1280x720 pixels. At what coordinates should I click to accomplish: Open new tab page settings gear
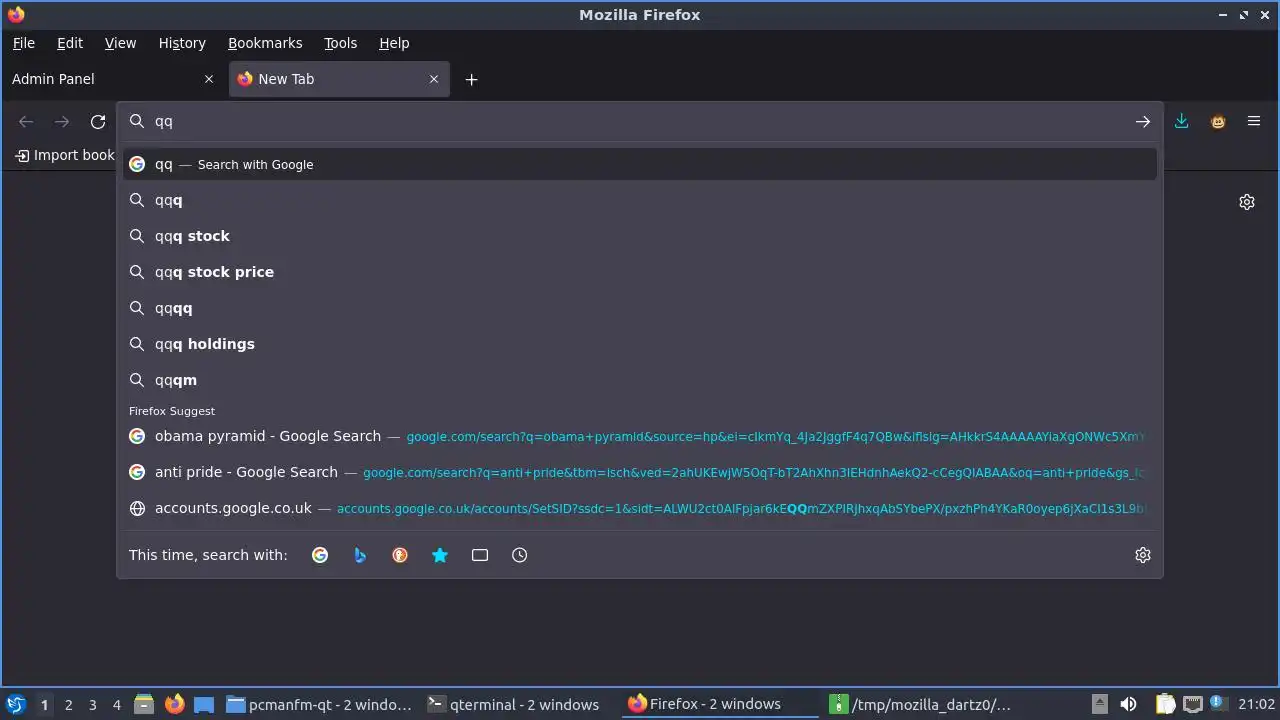(x=1247, y=202)
